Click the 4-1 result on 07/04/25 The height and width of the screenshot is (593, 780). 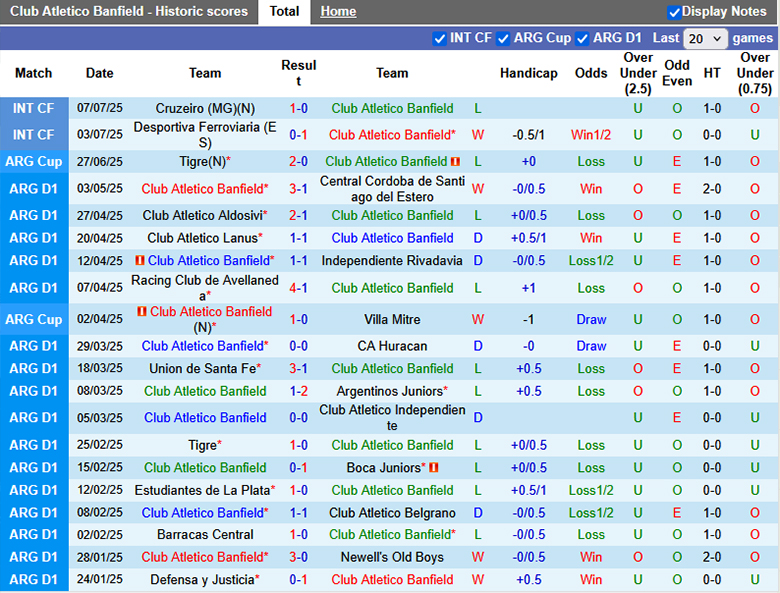tap(298, 288)
